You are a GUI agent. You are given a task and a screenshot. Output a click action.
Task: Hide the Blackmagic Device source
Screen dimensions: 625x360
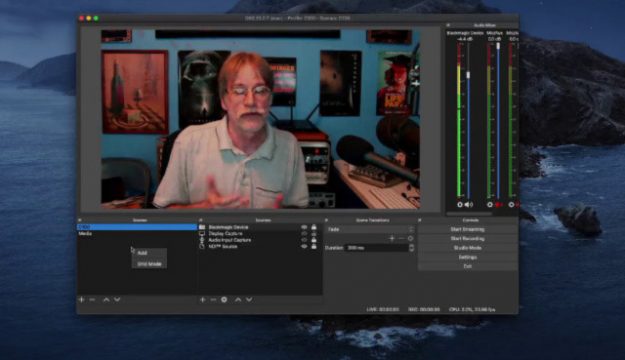tap(304, 227)
